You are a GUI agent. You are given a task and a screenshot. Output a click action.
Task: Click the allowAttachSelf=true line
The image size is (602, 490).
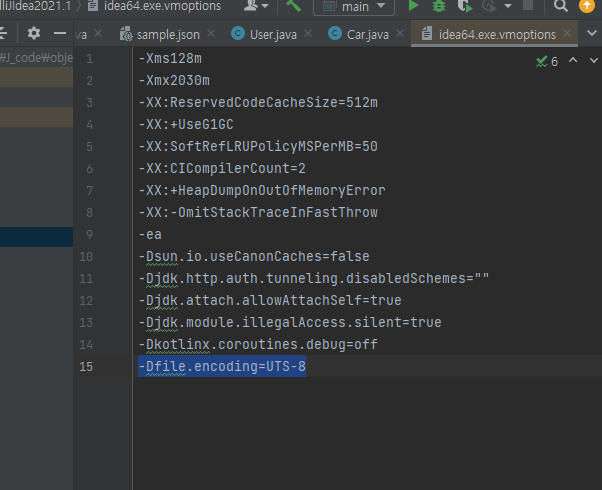tap(270, 300)
